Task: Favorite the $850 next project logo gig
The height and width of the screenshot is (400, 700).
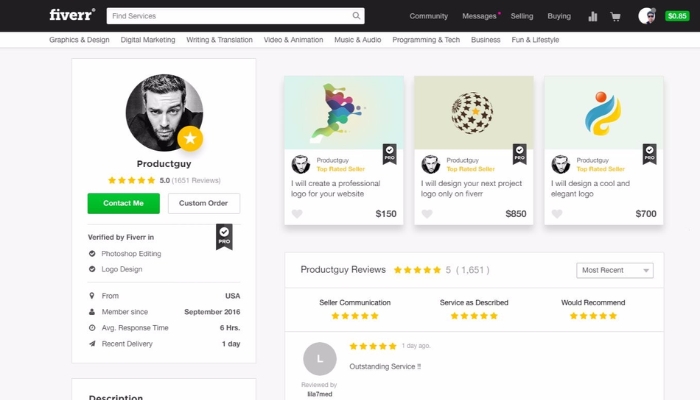Action: point(427,214)
